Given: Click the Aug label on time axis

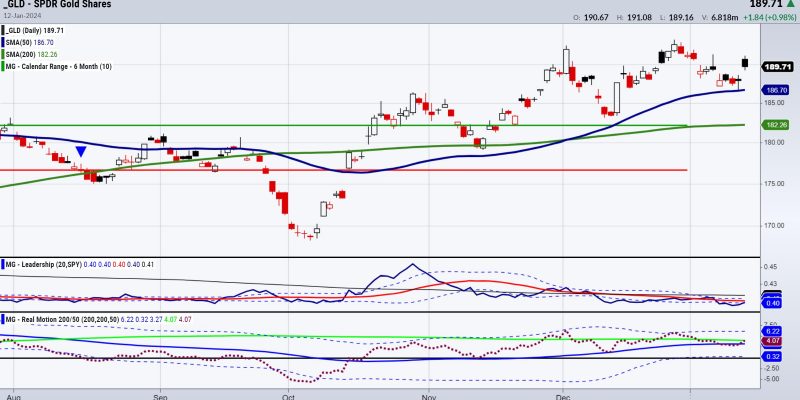Looking at the screenshot, I should coord(14,396).
